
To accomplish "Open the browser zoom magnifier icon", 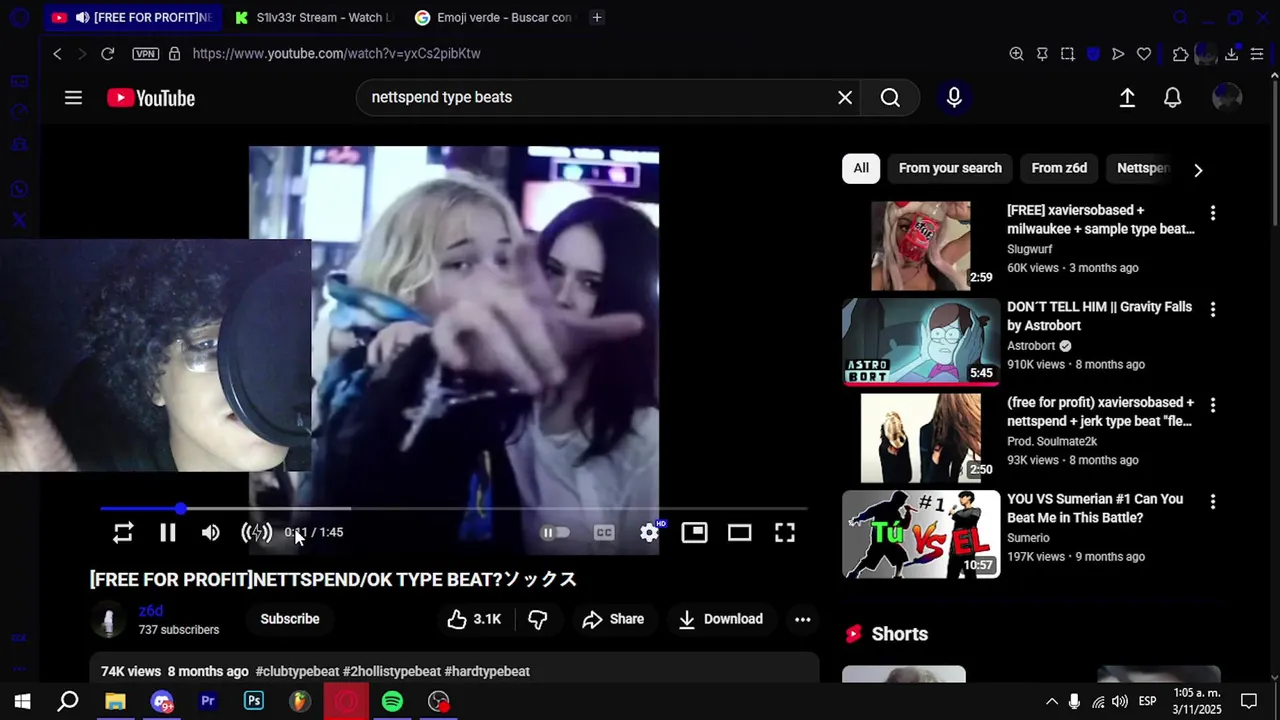I will tap(1016, 54).
